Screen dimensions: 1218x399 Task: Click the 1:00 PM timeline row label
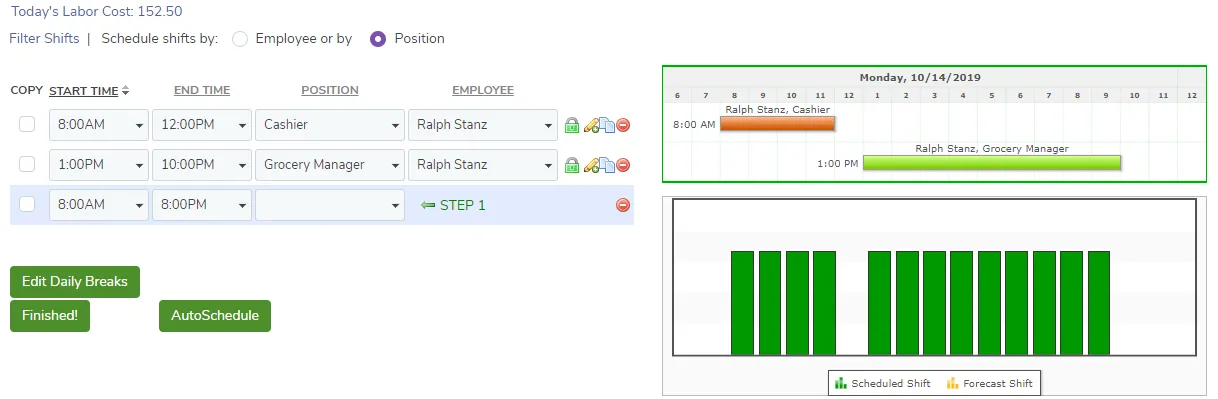pyautogui.click(x=838, y=163)
